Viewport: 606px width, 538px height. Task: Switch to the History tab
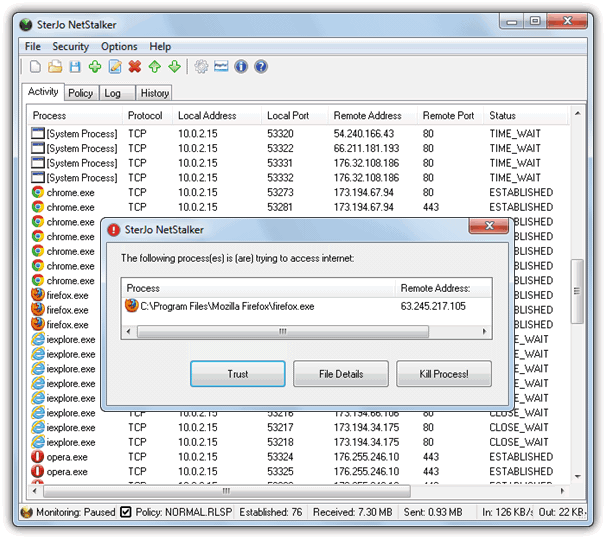click(154, 93)
